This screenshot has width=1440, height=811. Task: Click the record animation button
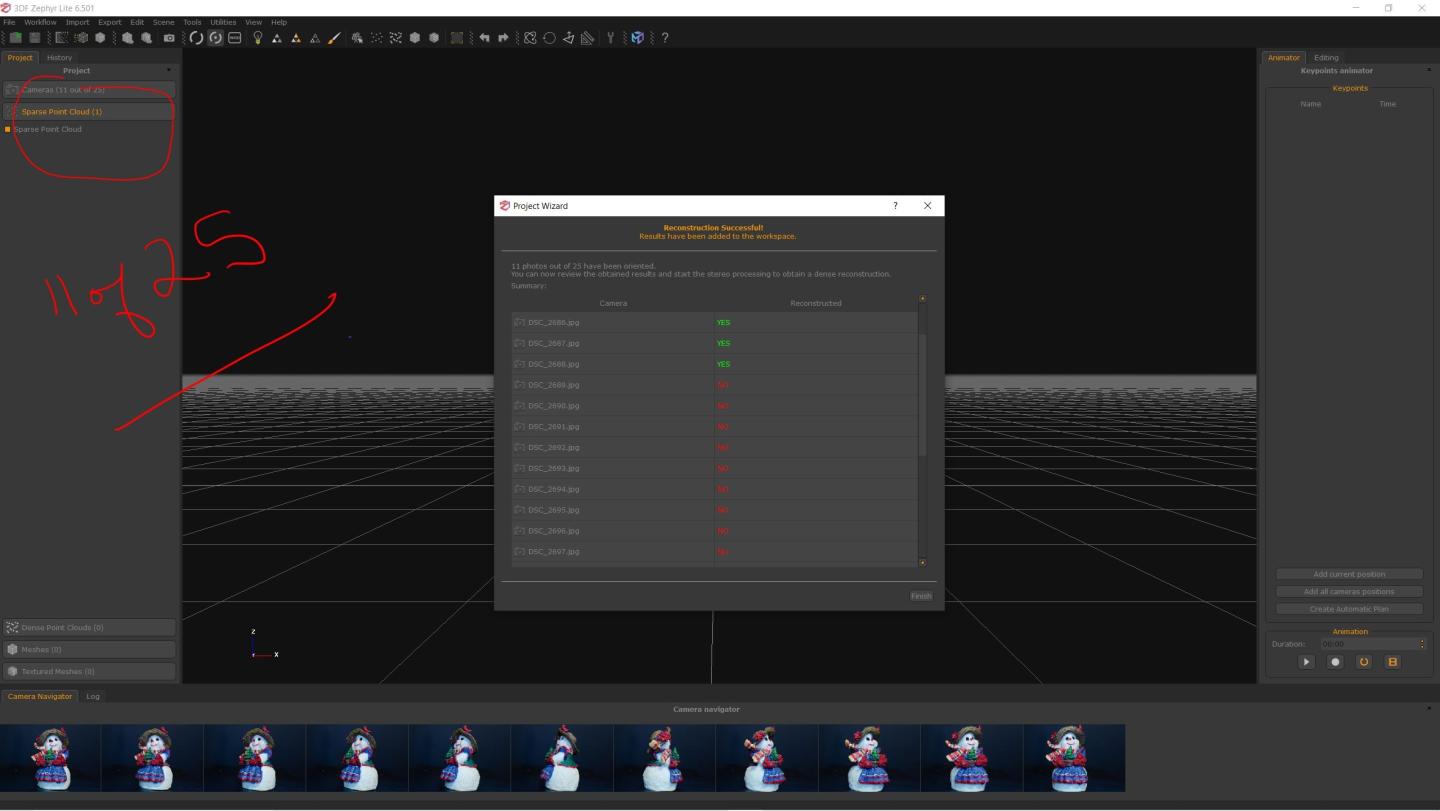pos(1335,662)
